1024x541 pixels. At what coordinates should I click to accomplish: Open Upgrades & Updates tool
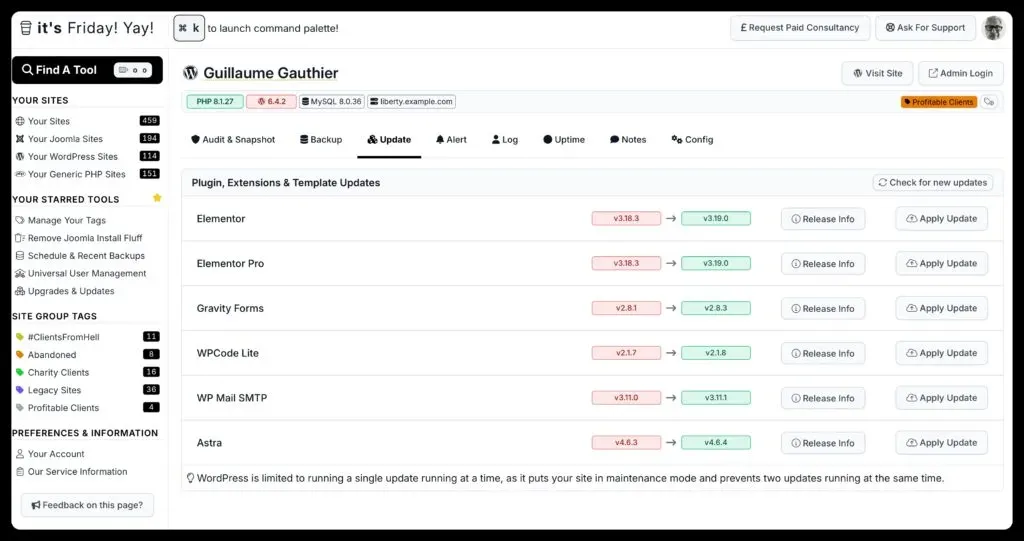pos(65,291)
